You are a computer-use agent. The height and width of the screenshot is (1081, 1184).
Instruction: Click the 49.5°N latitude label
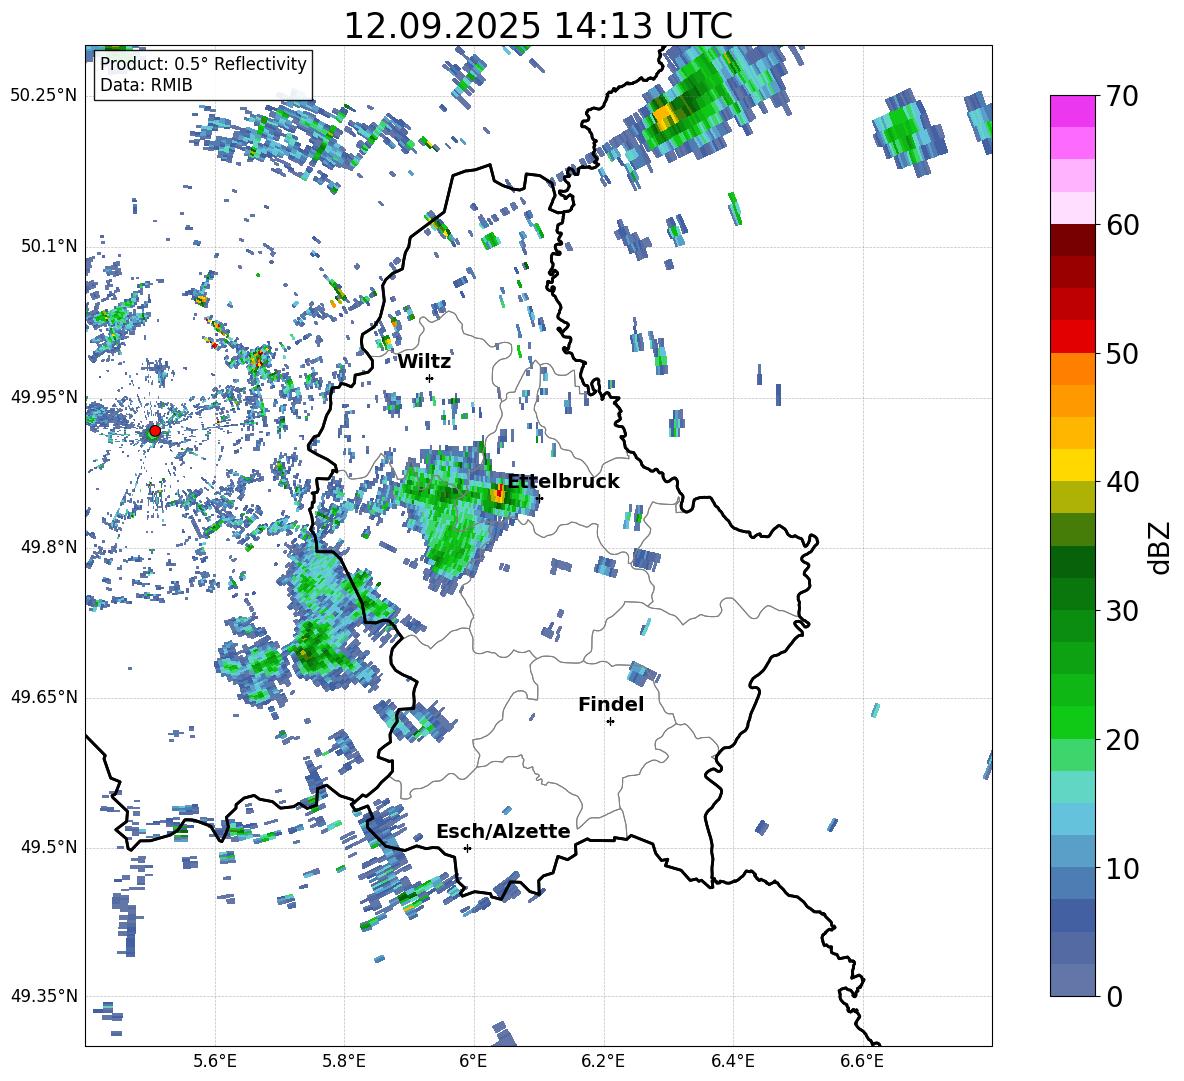coord(48,847)
